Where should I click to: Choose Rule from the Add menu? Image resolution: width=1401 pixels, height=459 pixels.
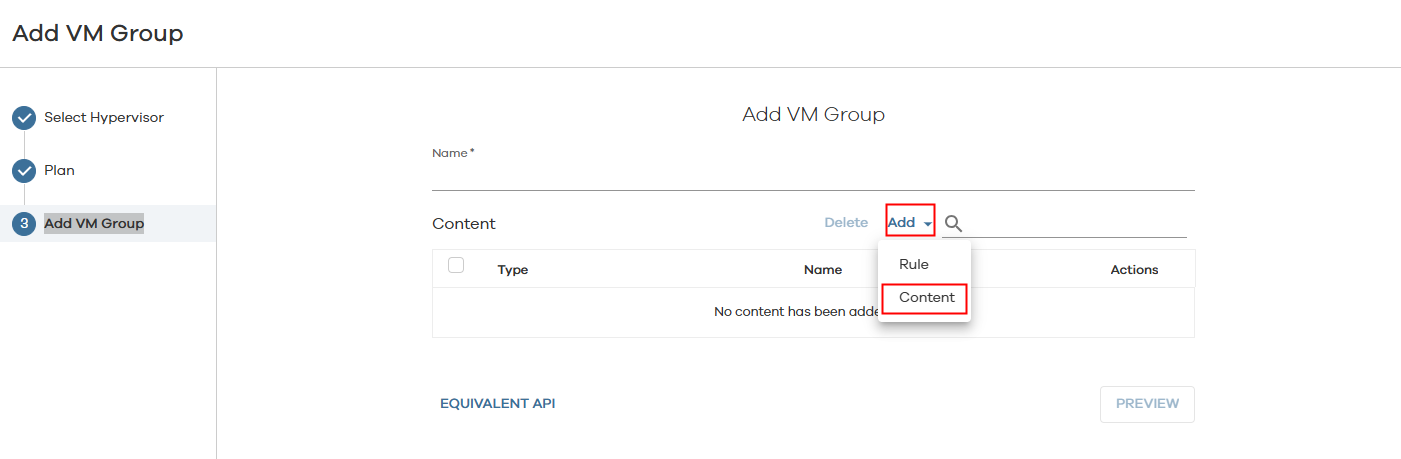tap(914, 264)
